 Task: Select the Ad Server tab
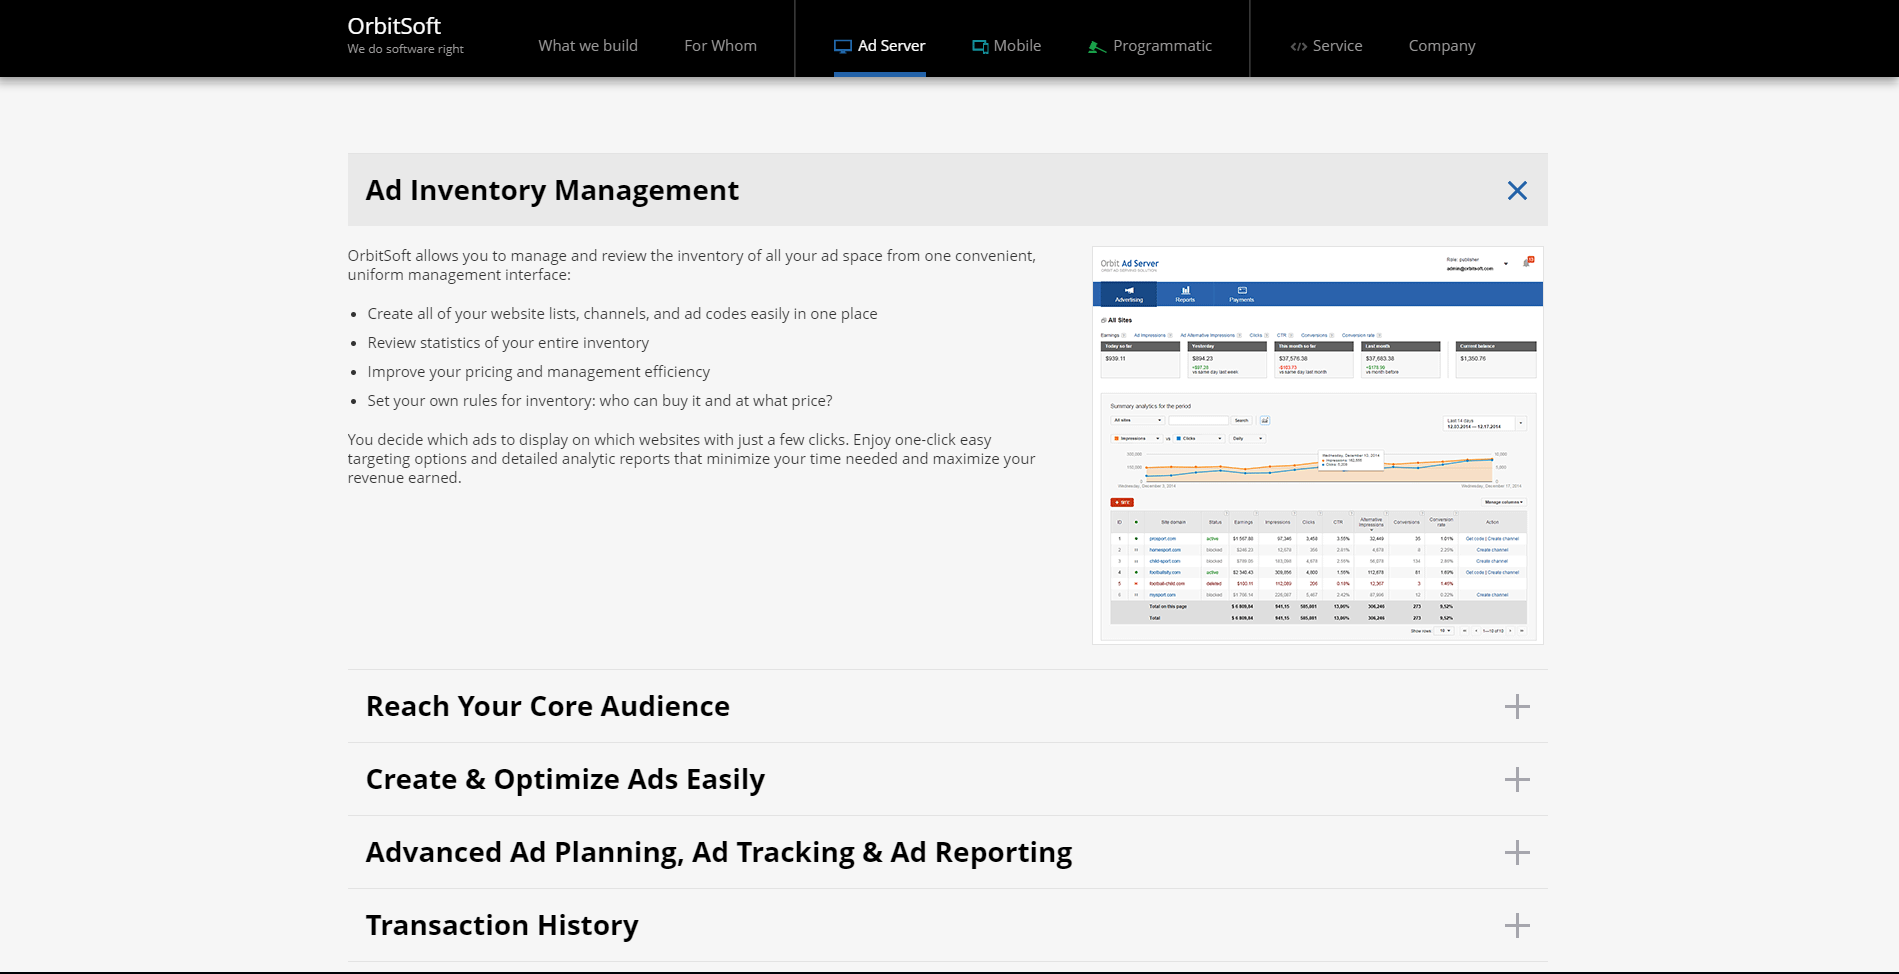pyautogui.click(x=880, y=46)
